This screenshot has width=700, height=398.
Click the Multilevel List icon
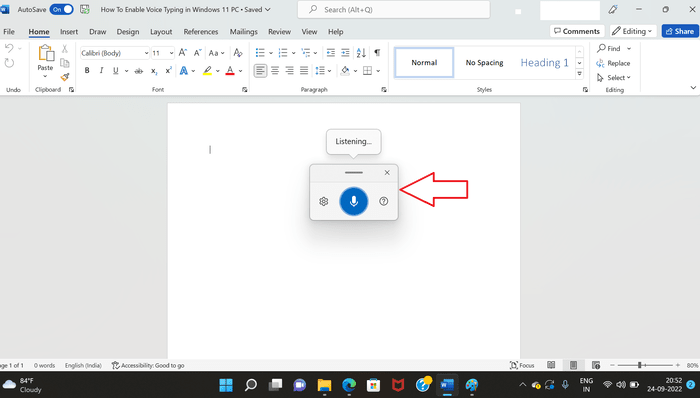[x=305, y=53]
